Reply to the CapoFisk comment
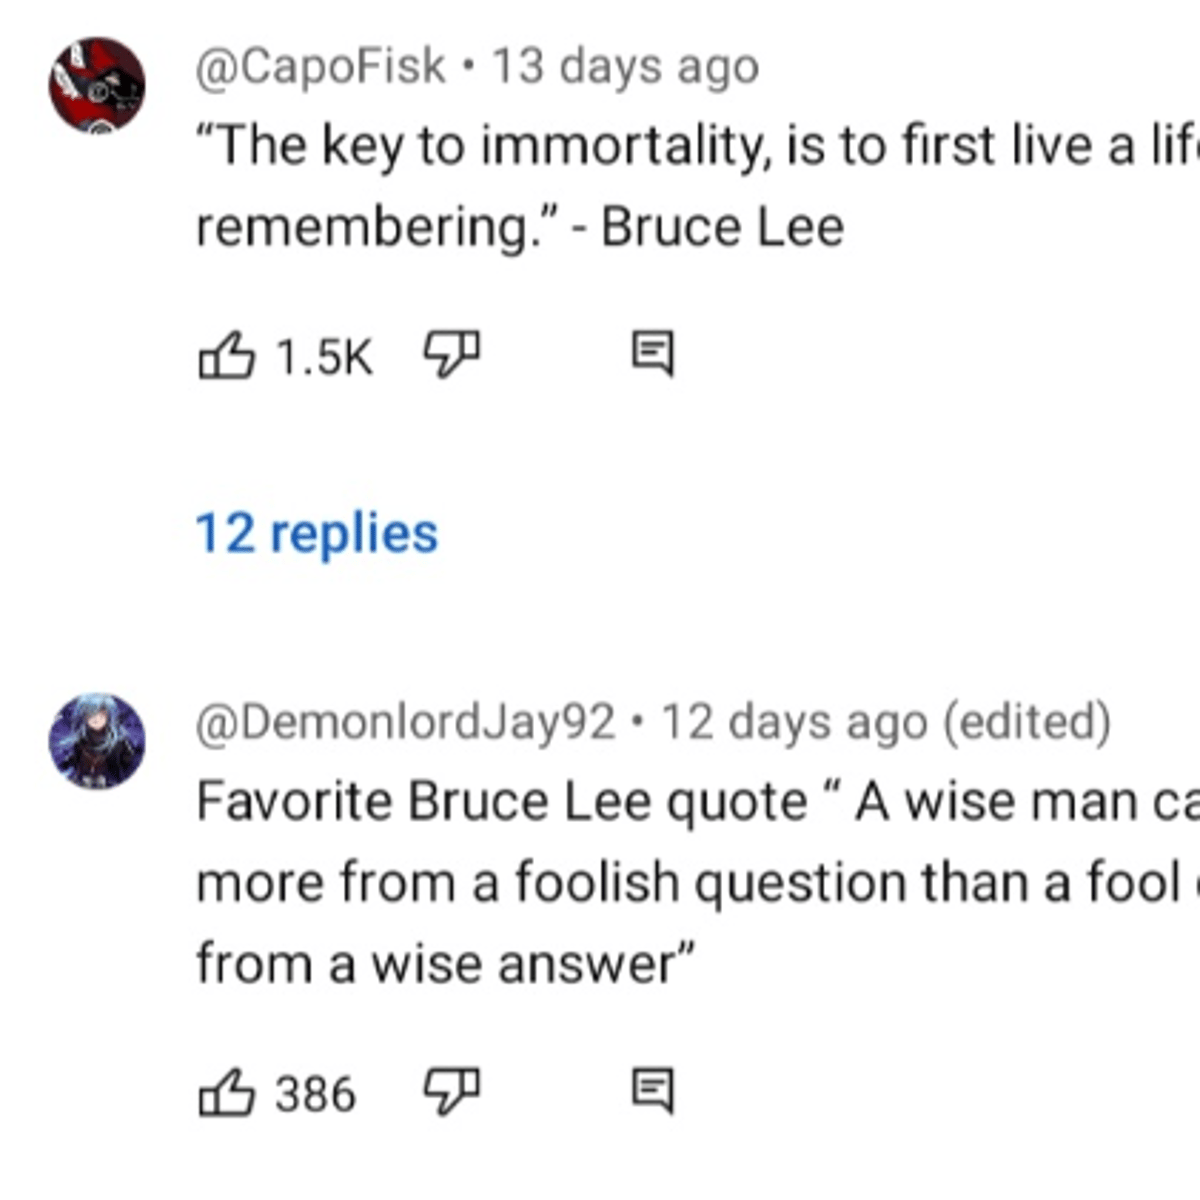The height and width of the screenshot is (1200, 1200). coord(652,354)
